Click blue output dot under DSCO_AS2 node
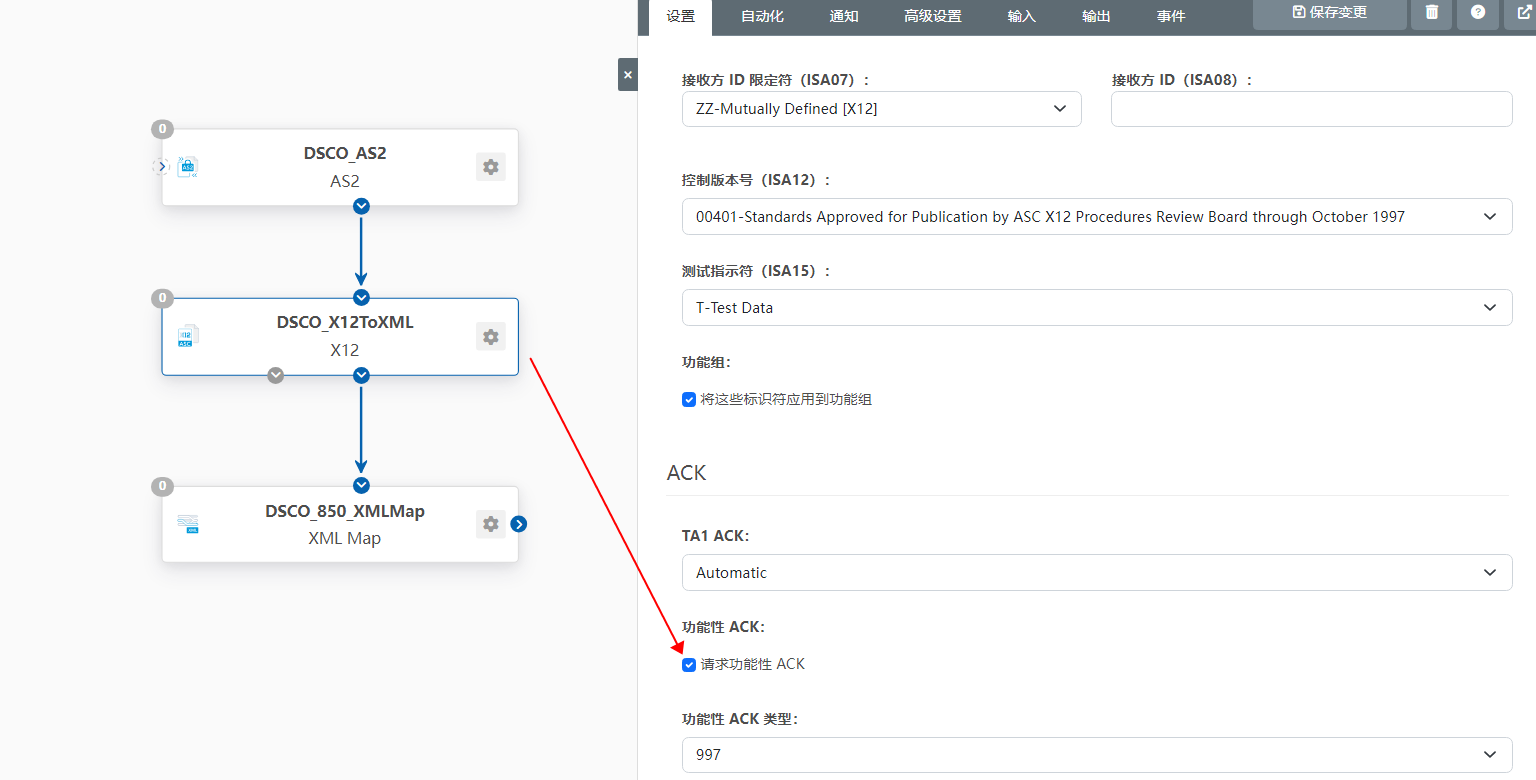Screen dimensions: 1536x780 pyautogui.click(x=362, y=206)
